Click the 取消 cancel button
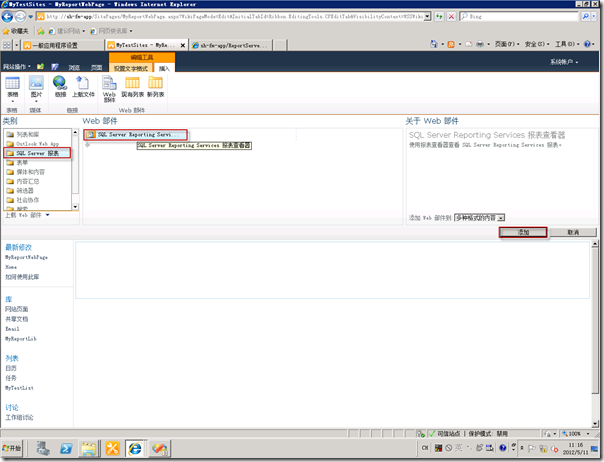Image resolution: width=604 pixels, height=462 pixels. pos(573,232)
